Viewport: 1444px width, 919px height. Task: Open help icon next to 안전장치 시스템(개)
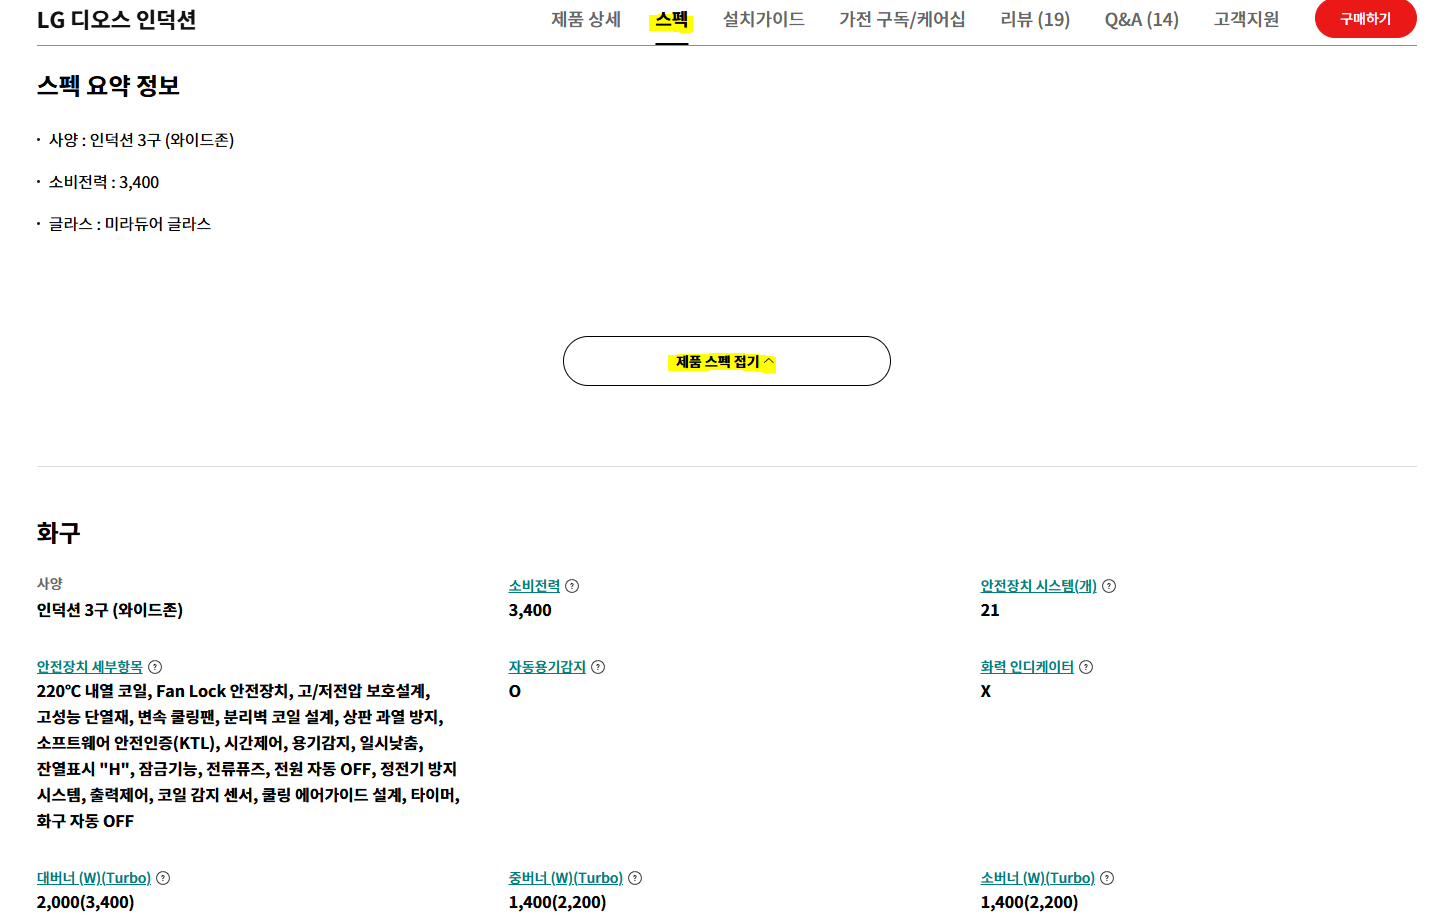coord(1109,586)
